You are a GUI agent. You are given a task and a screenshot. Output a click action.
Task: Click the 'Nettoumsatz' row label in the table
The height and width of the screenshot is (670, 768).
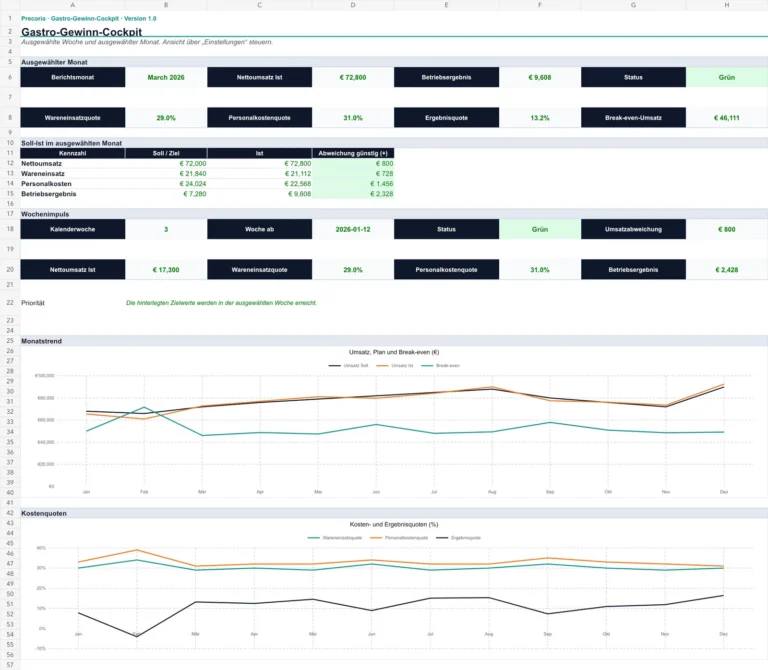(x=72, y=164)
